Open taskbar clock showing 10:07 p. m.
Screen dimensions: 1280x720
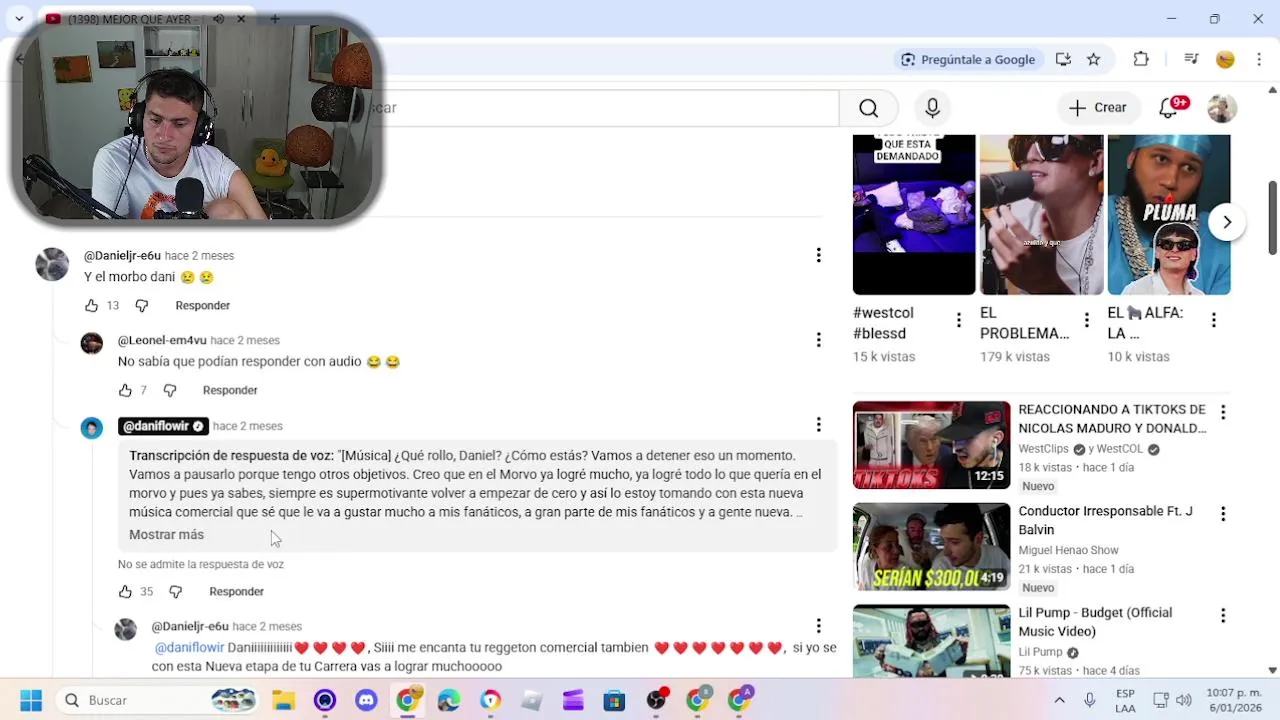1233,700
